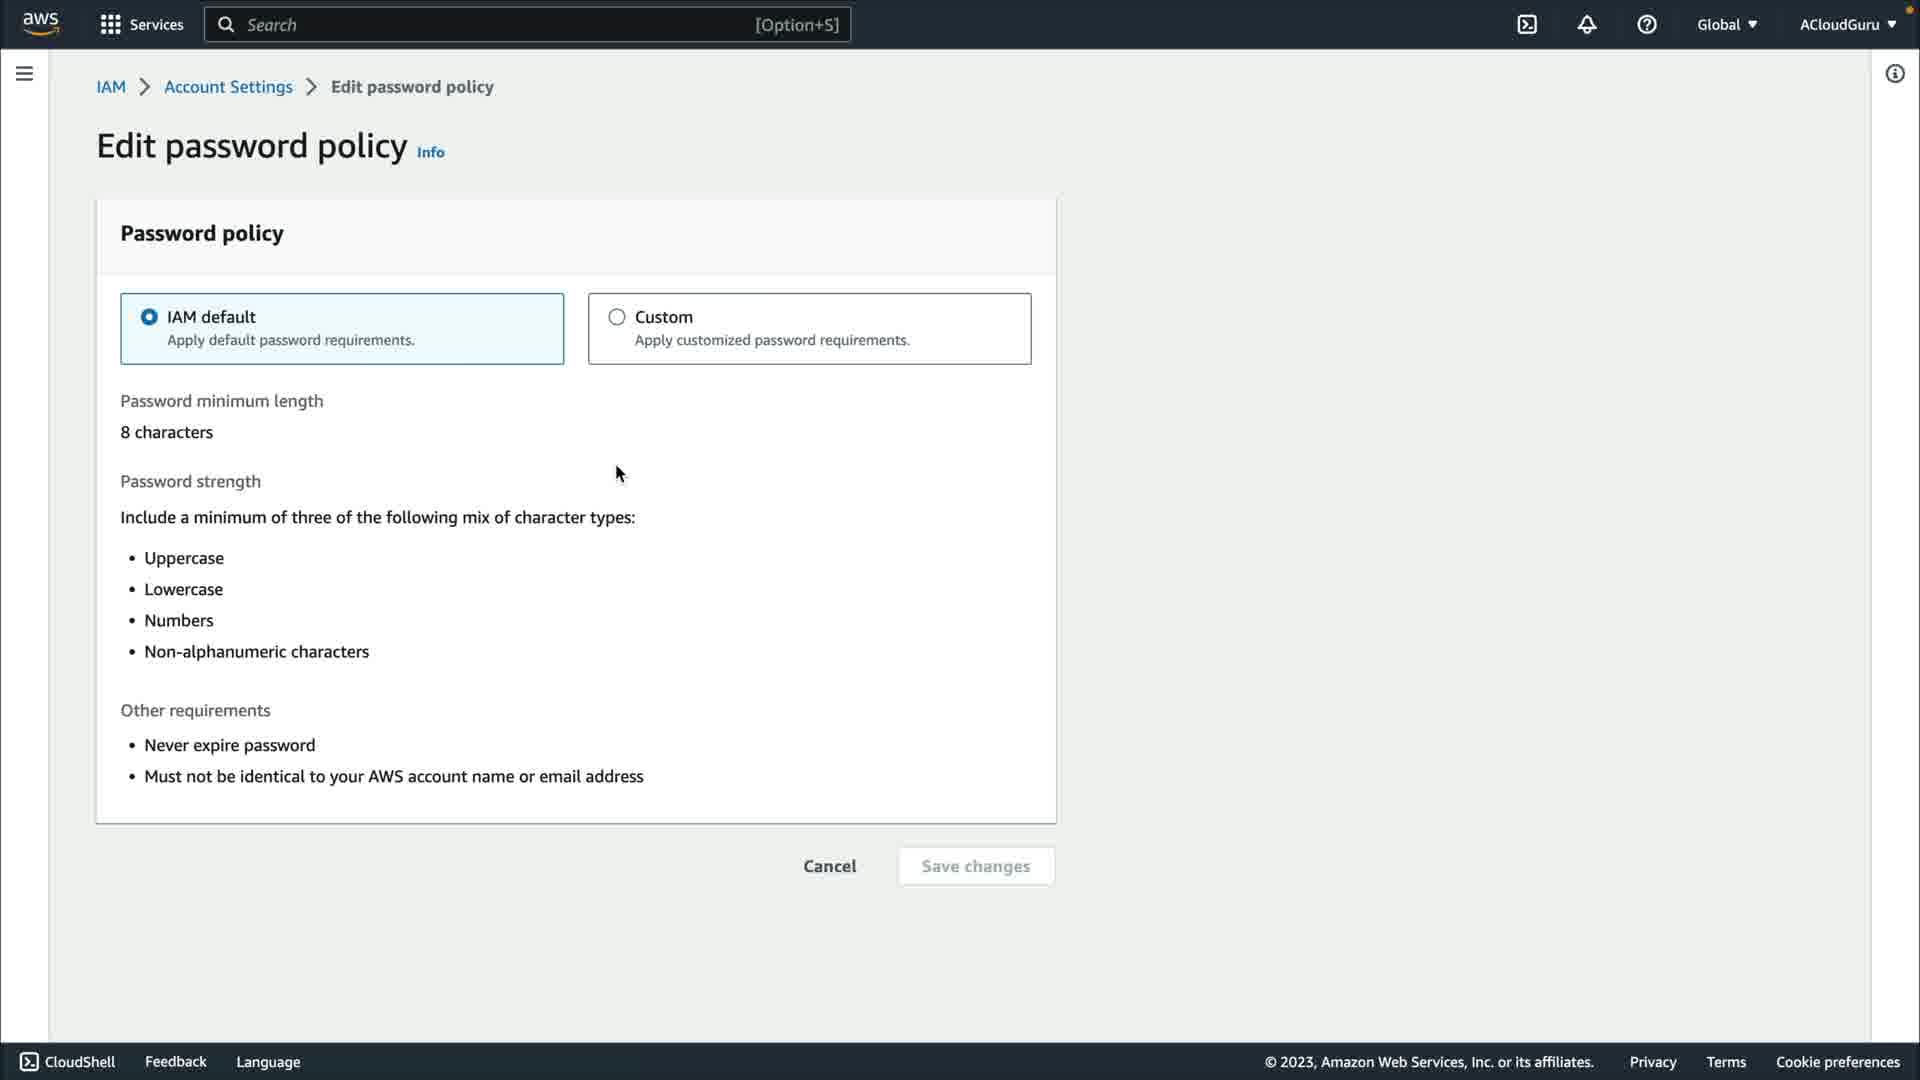
Task: Open the Services grid menu icon
Action: click(x=110, y=25)
